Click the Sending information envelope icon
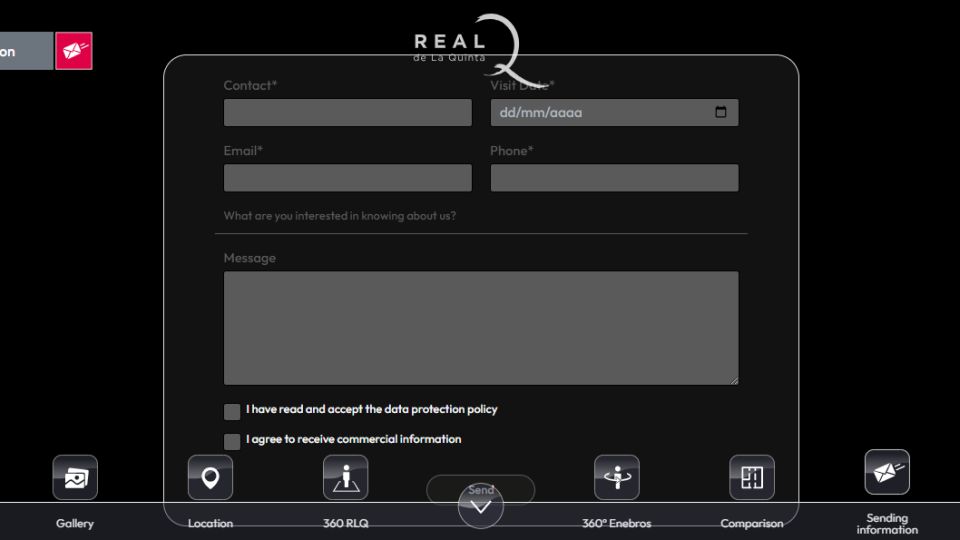Viewport: 960px width, 540px height. [887, 472]
